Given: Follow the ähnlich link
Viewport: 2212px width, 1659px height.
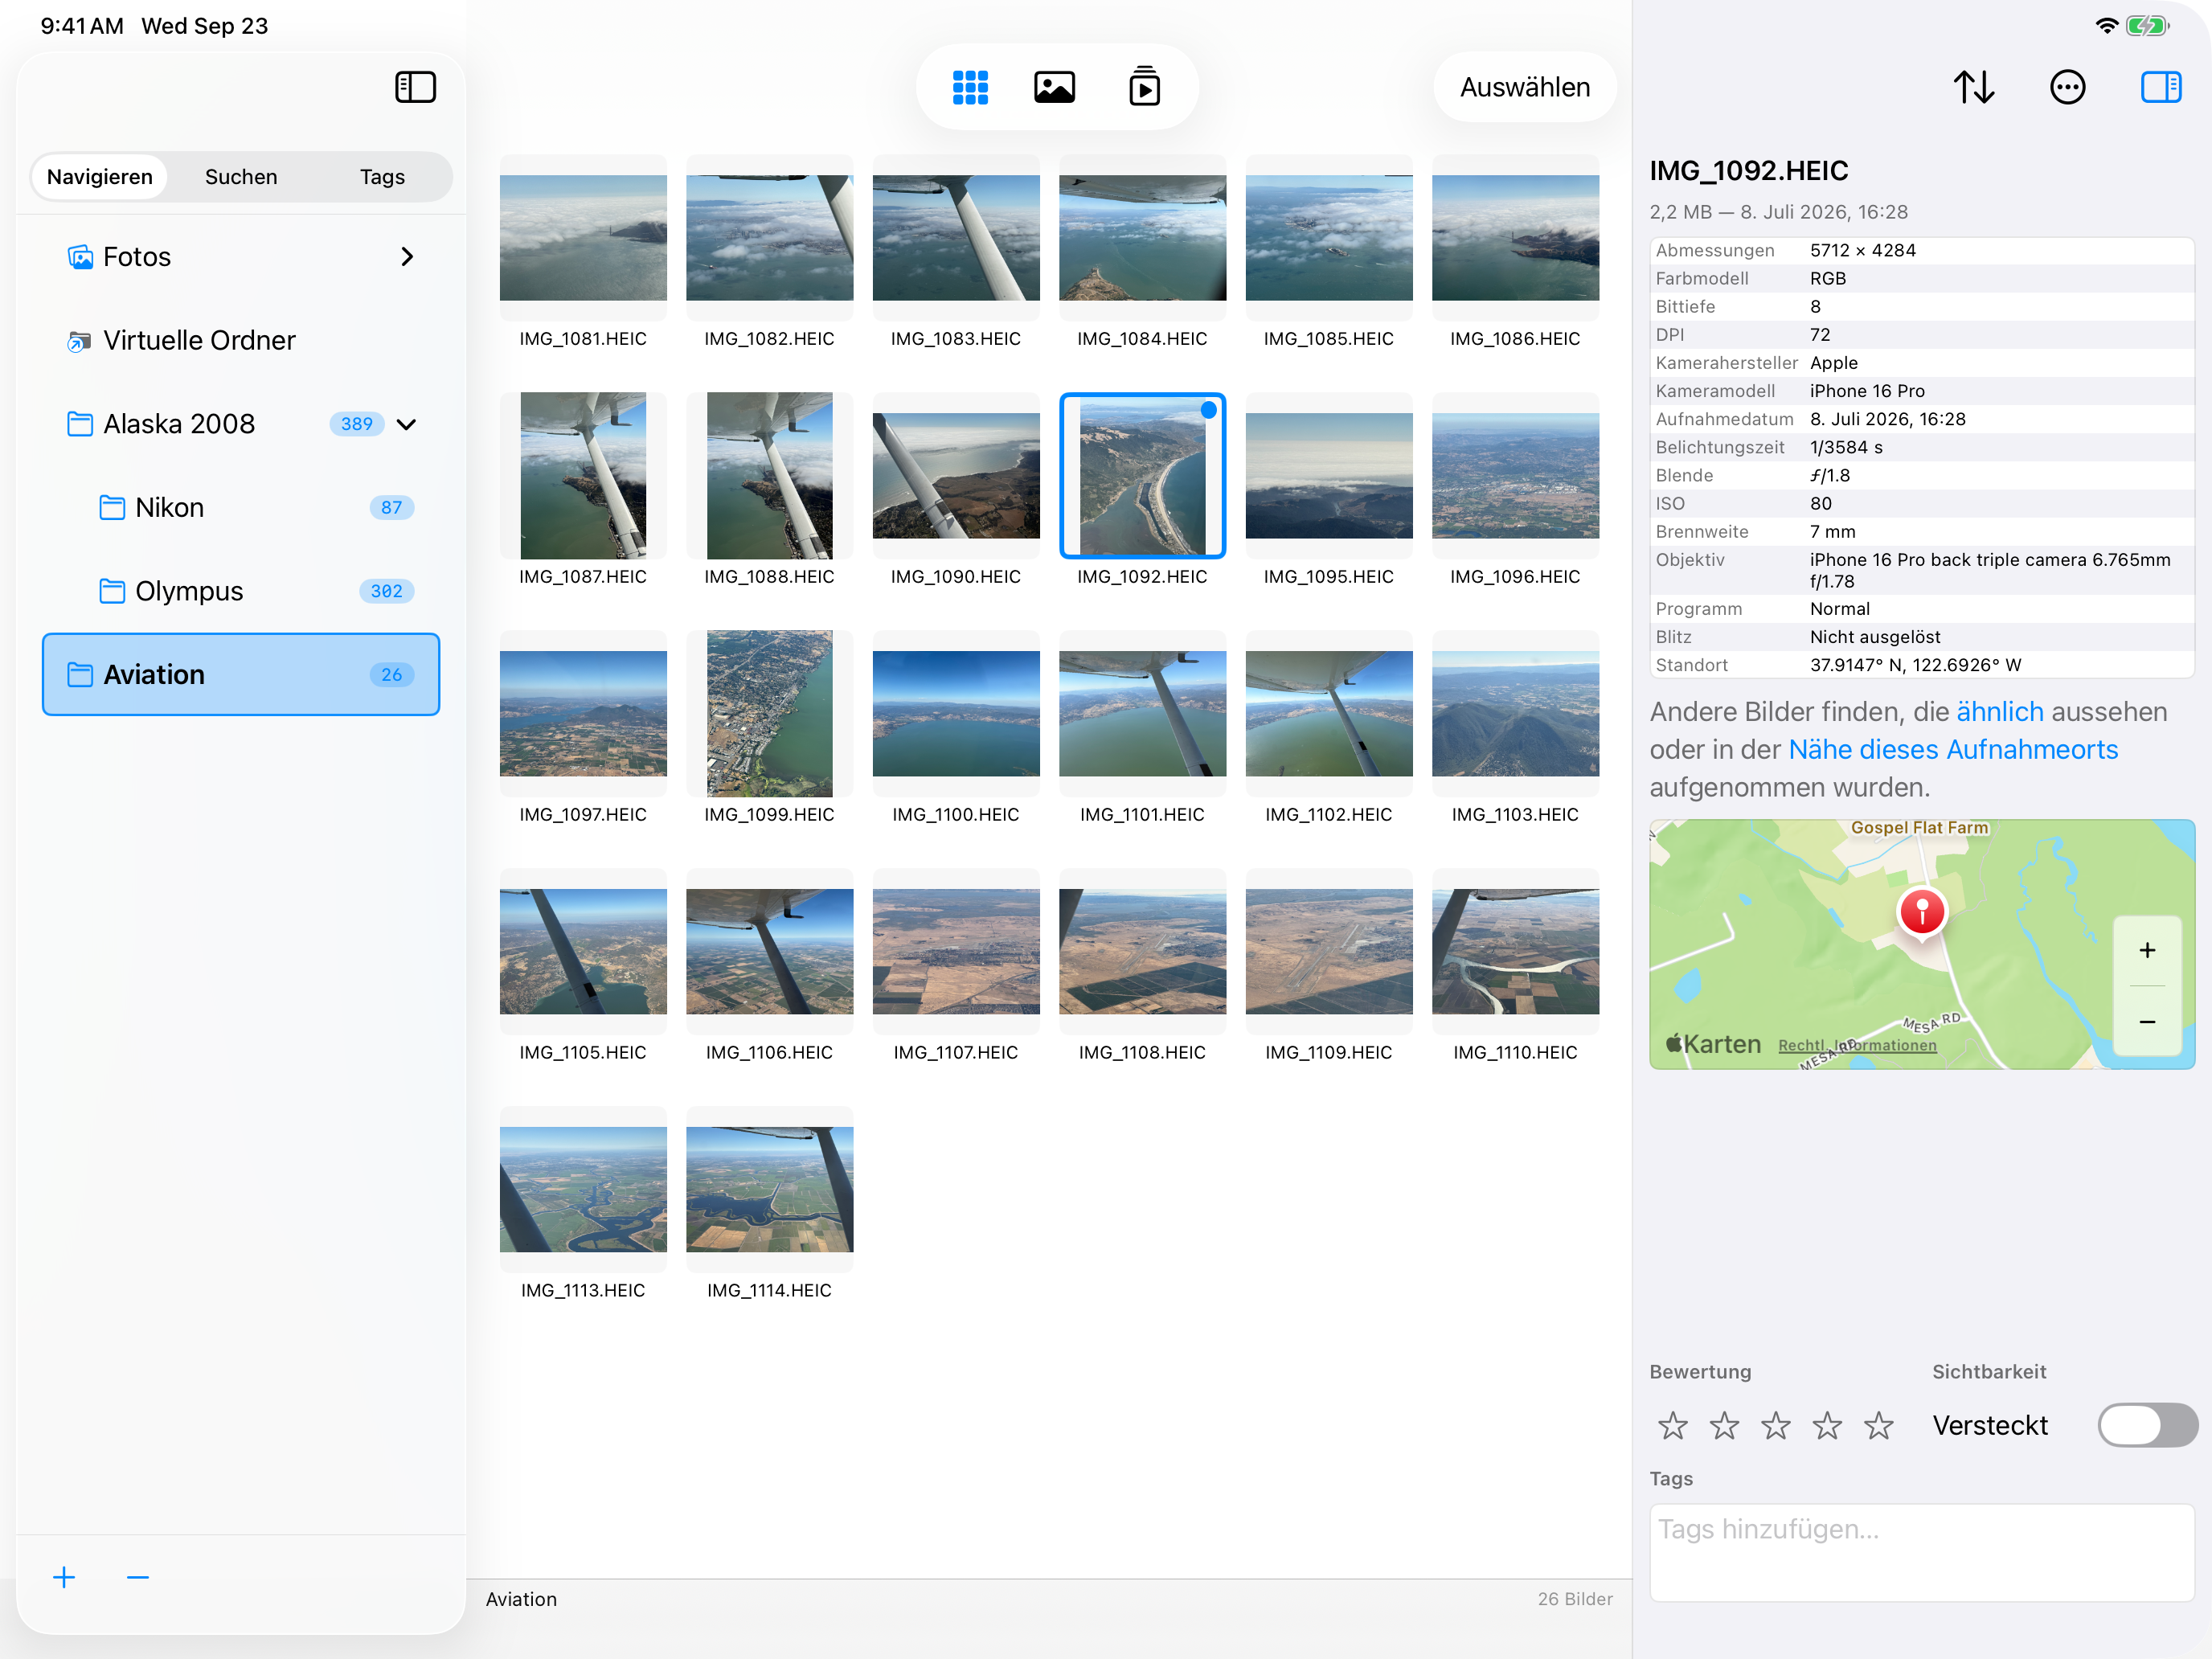Looking at the screenshot, I should 1999,711.
